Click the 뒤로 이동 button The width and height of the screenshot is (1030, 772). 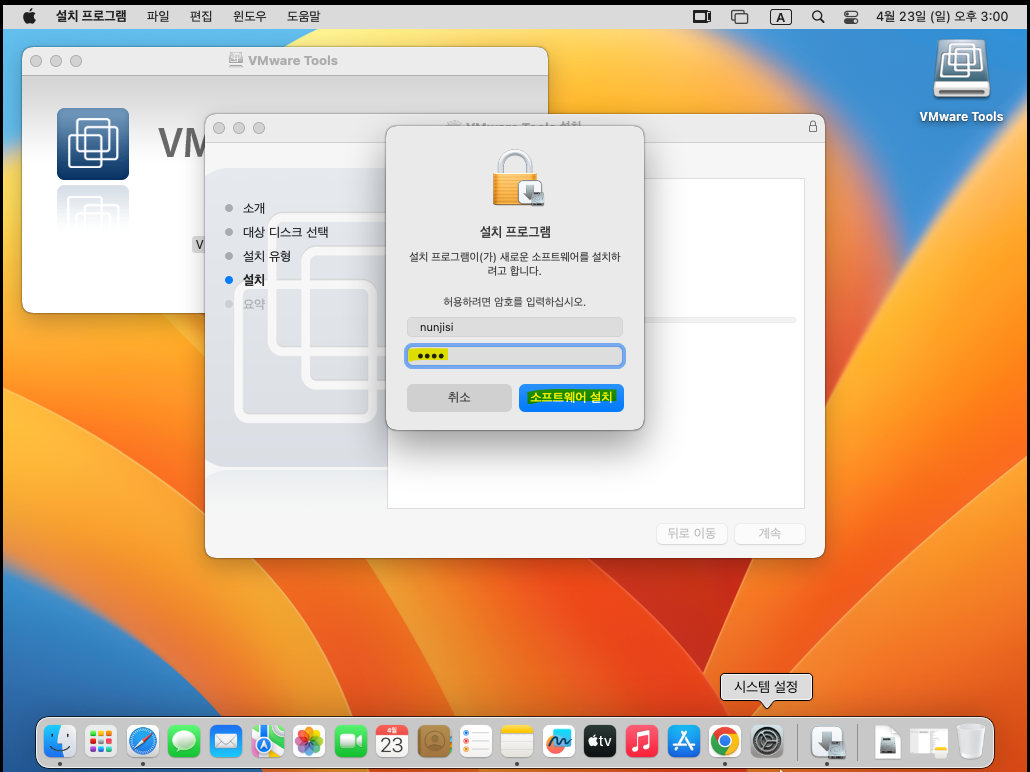692,534
